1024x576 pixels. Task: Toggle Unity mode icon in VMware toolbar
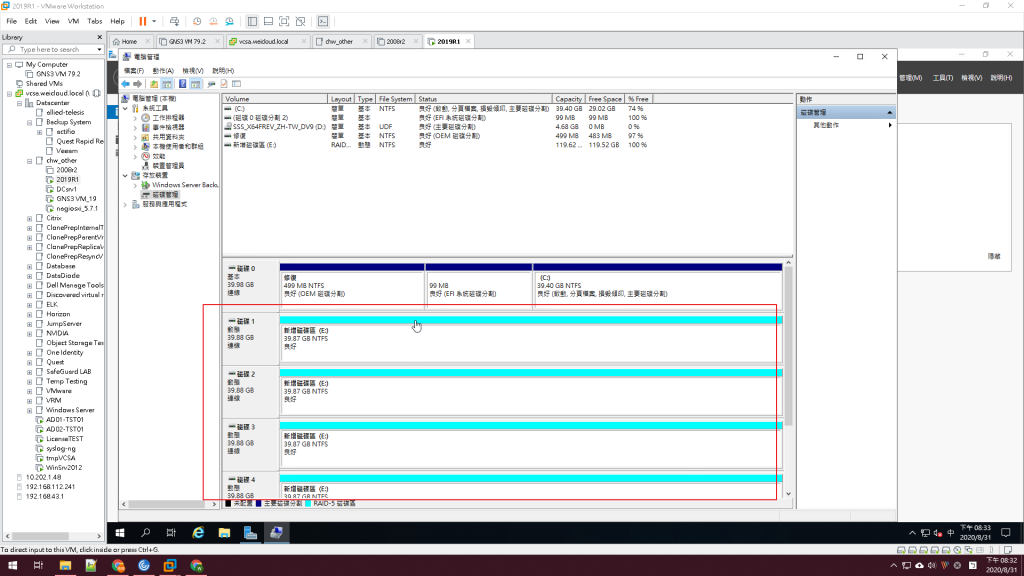[300, 22]
